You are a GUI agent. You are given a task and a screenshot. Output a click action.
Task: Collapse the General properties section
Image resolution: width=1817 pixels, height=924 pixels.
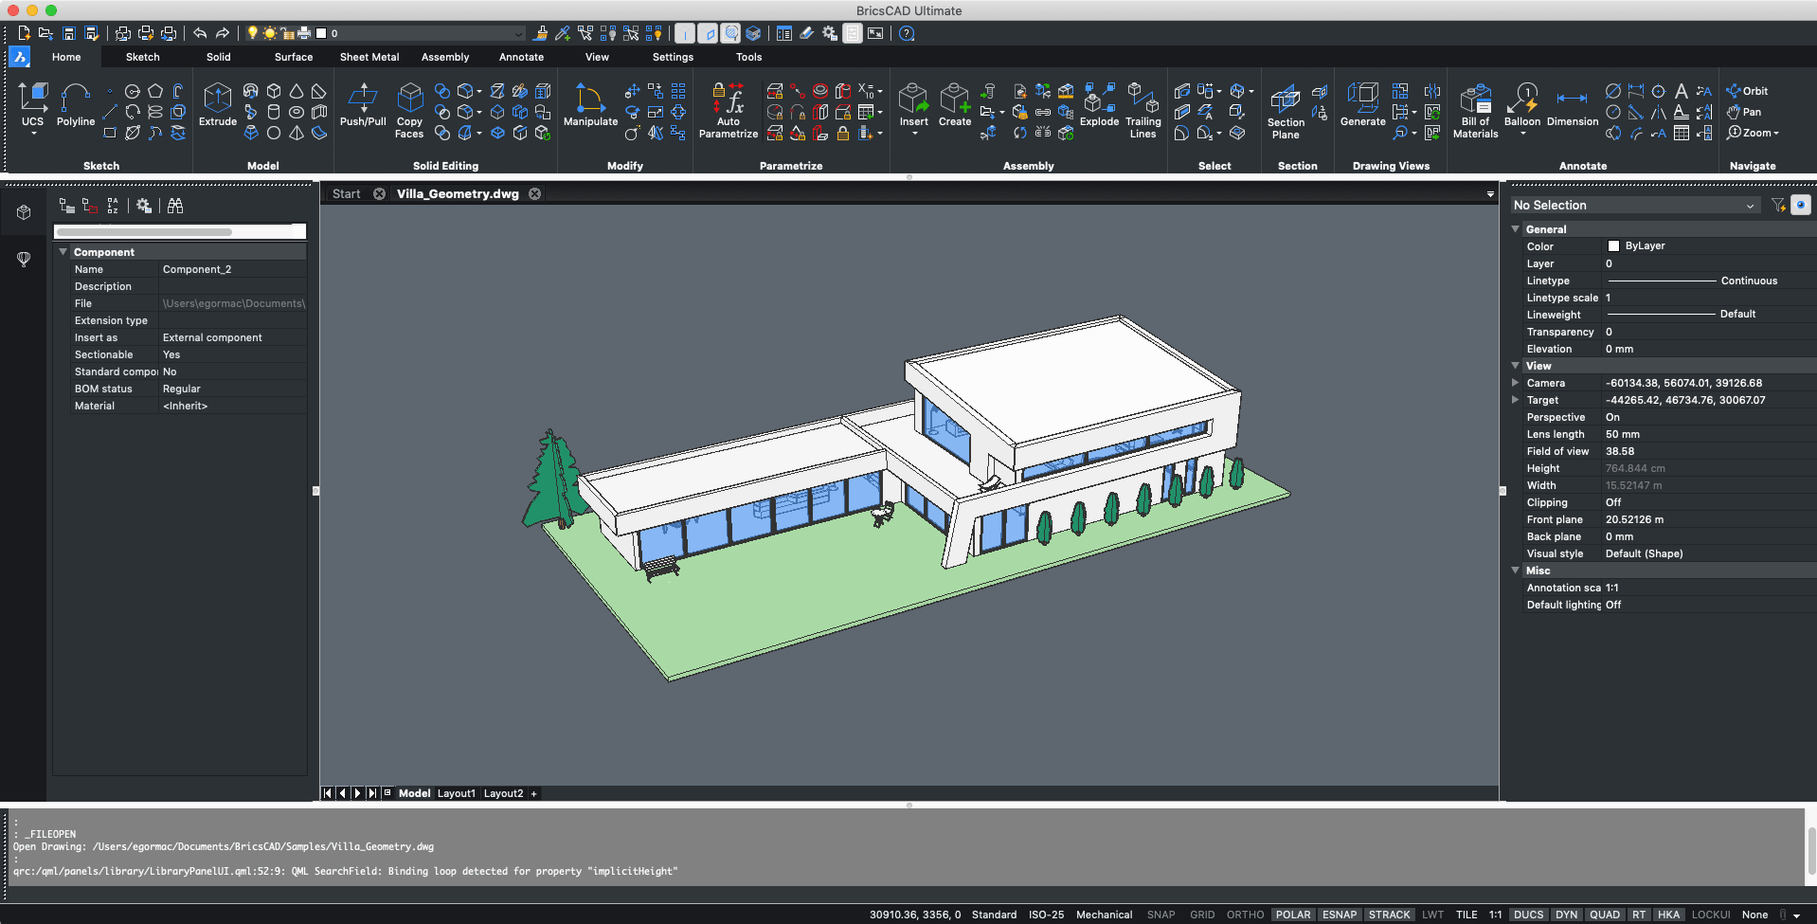tap(1515, 229)
